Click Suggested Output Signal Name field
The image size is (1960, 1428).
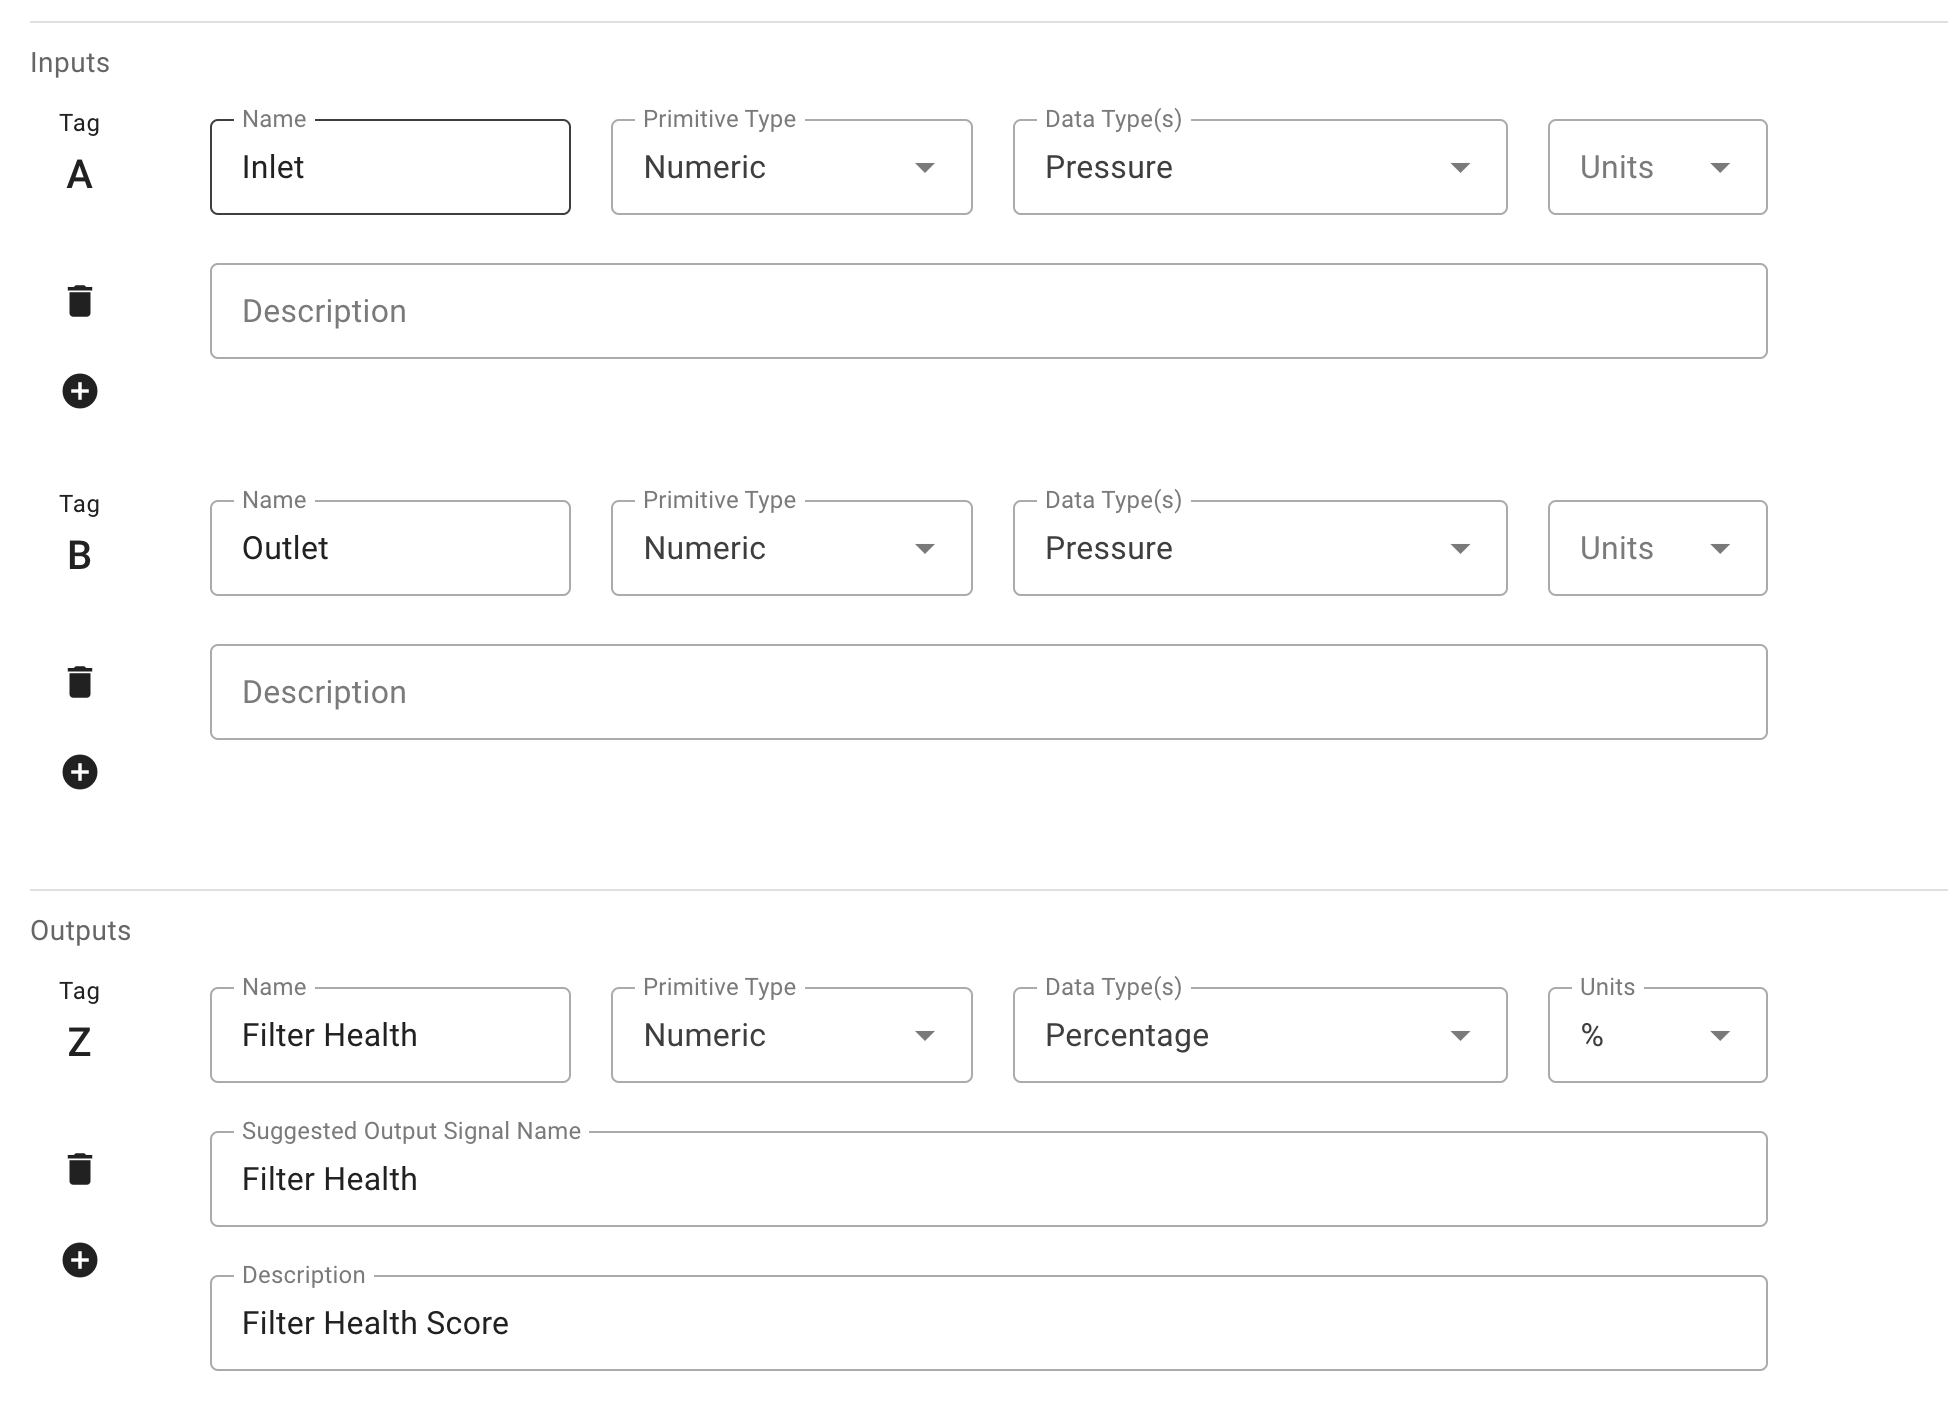[988, 1179]
